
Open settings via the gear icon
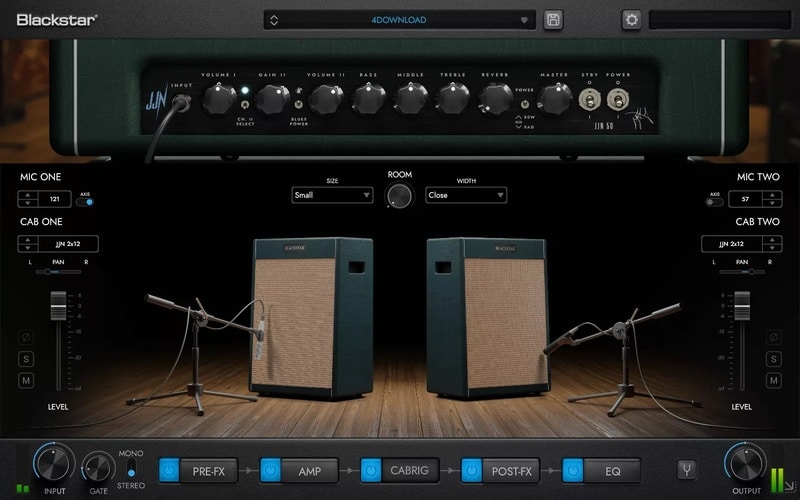pos(631,20)
